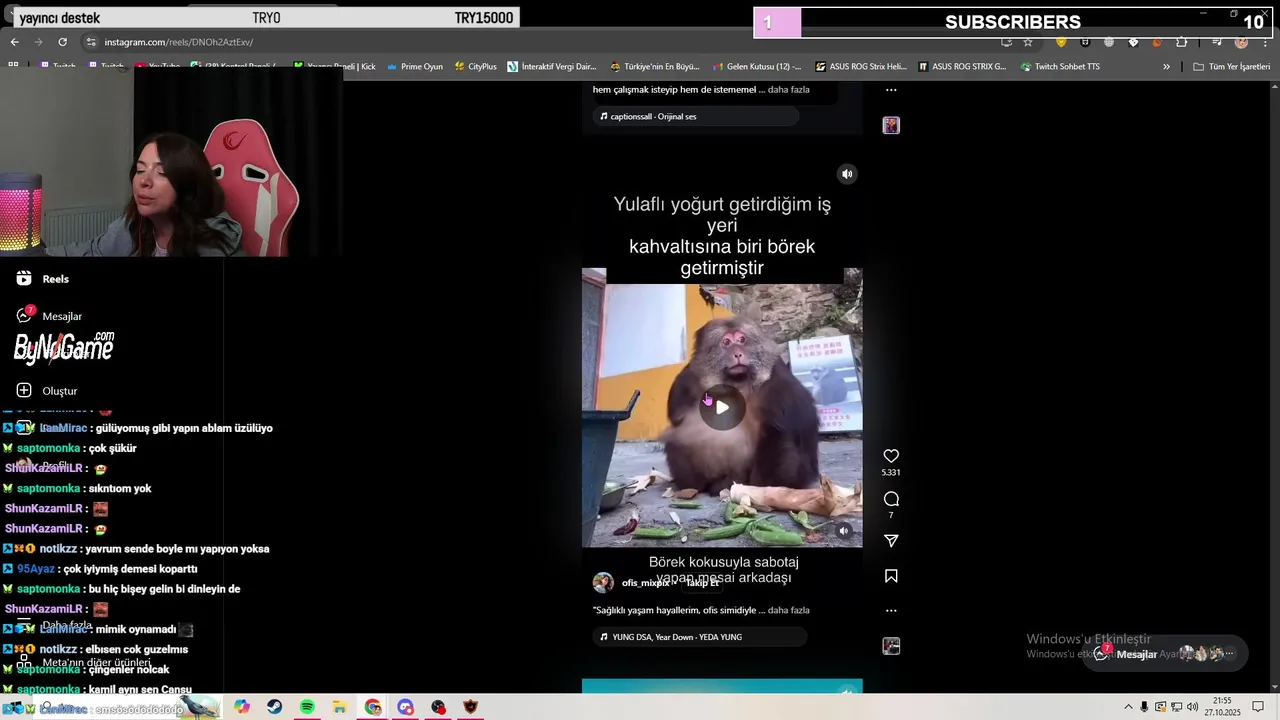Screen dimensions: 1280x720
Task: Open Google Chrome taskbar icon
Action: click(372, 707)
